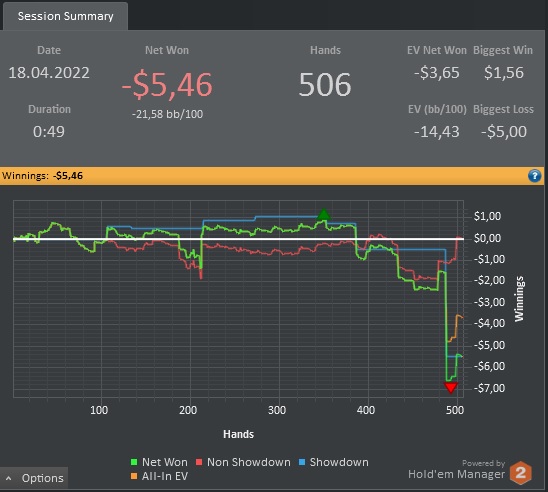Select the Biggest Win value $1,56
The width and height of the screenshot is (548, 492).
(504, 73)
